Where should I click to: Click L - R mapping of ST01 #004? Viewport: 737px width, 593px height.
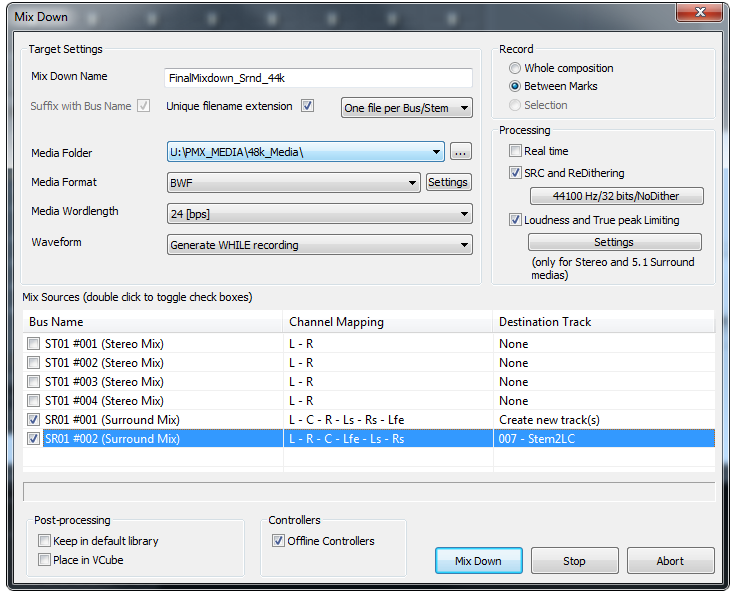(301, 401)
